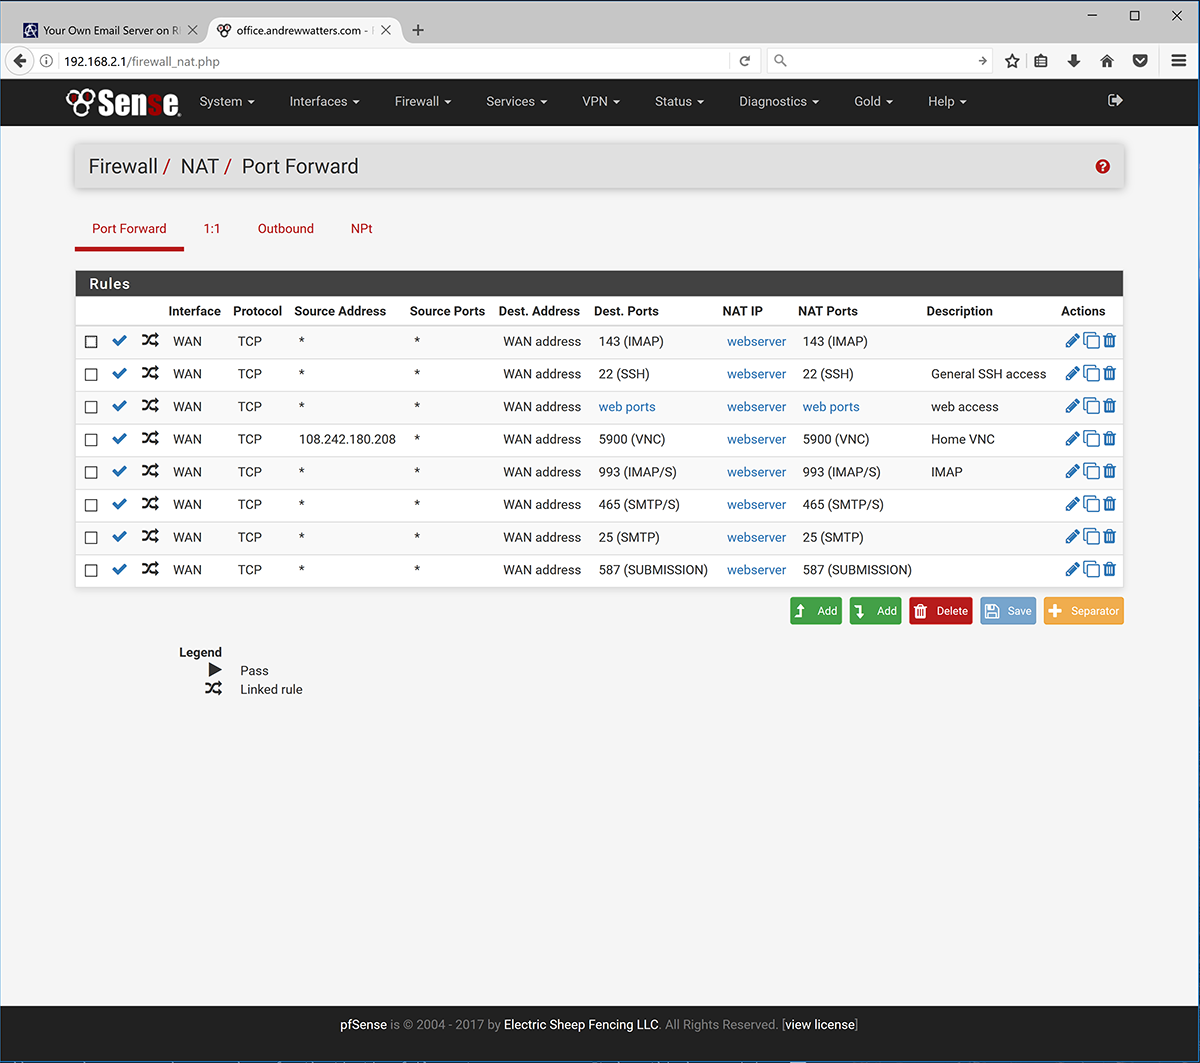Click the view license link

tap(820, 1024)
